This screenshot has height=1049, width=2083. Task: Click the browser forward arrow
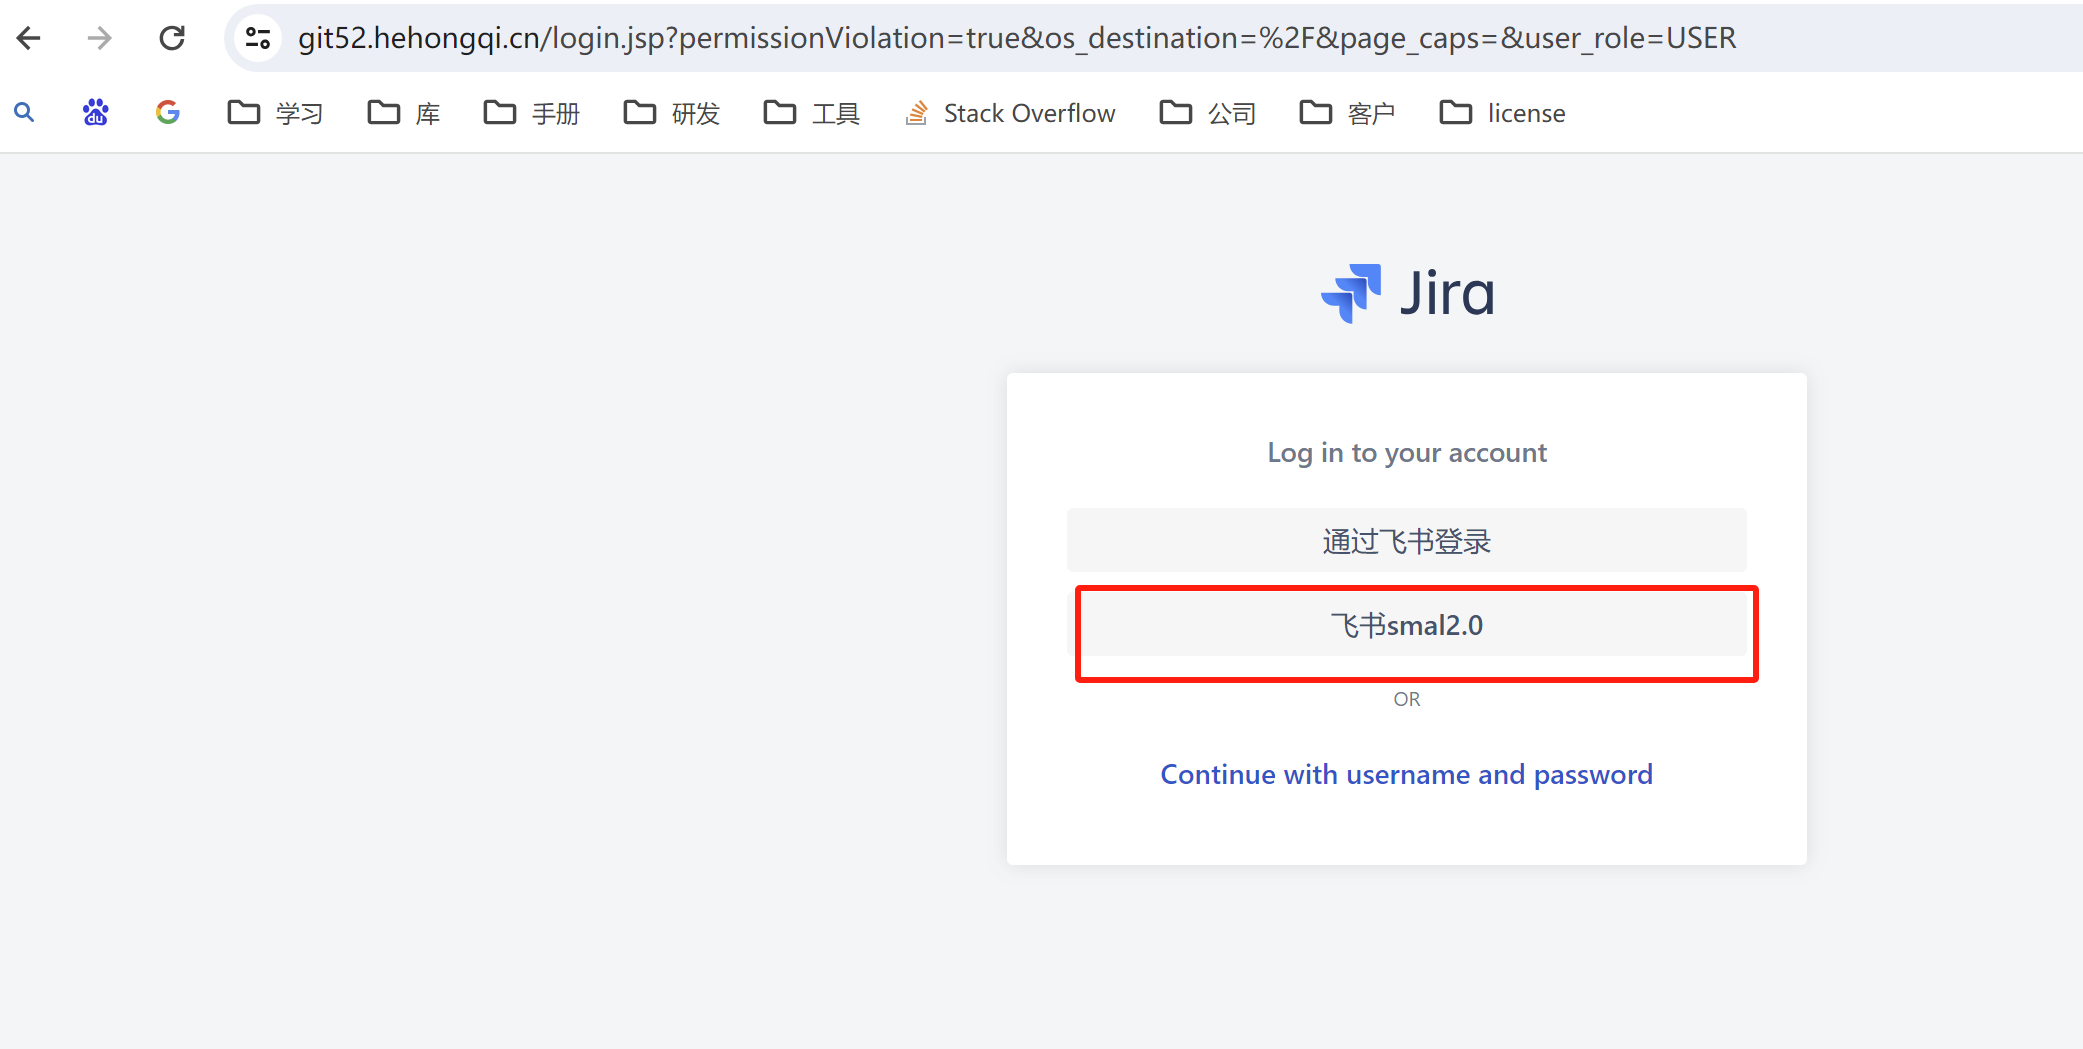tap(100, 38)
